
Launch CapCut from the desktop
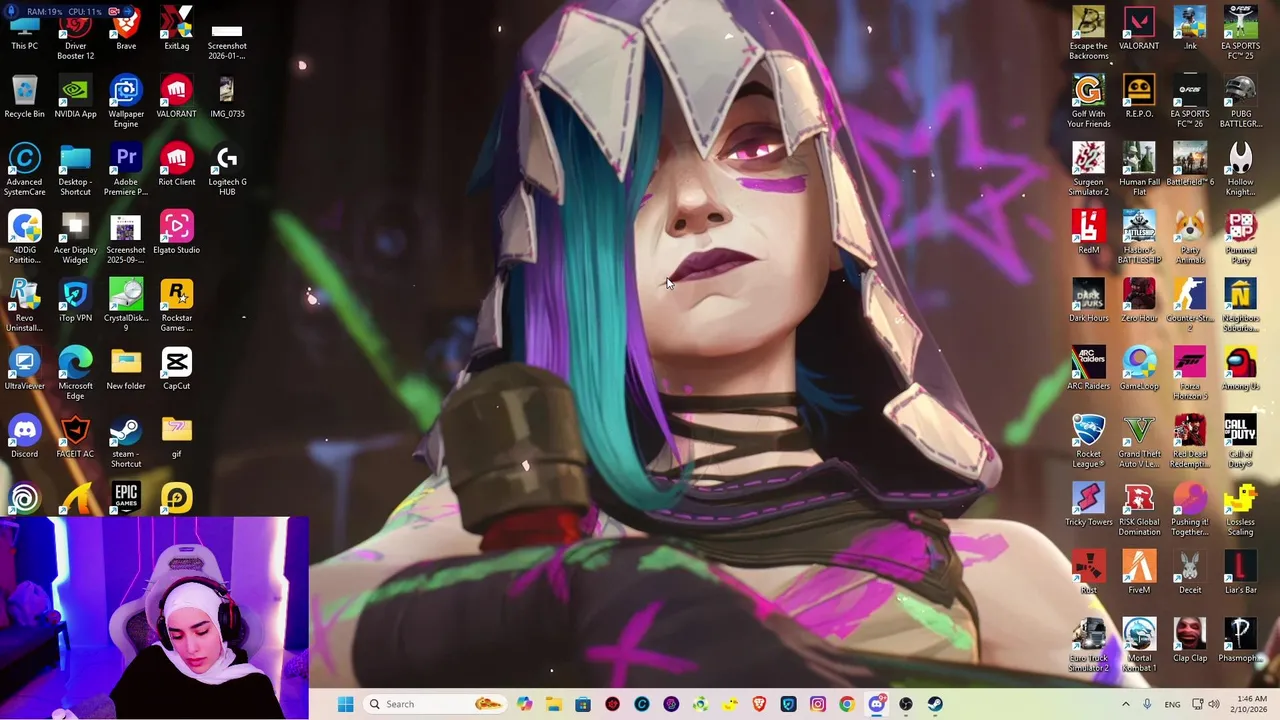click(176, 370)
